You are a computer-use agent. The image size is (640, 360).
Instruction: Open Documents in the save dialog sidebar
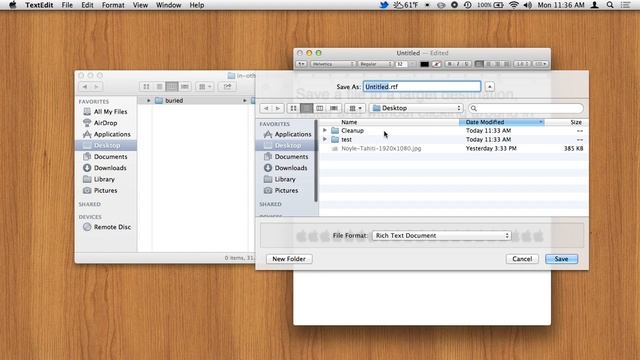click(286, 157)
